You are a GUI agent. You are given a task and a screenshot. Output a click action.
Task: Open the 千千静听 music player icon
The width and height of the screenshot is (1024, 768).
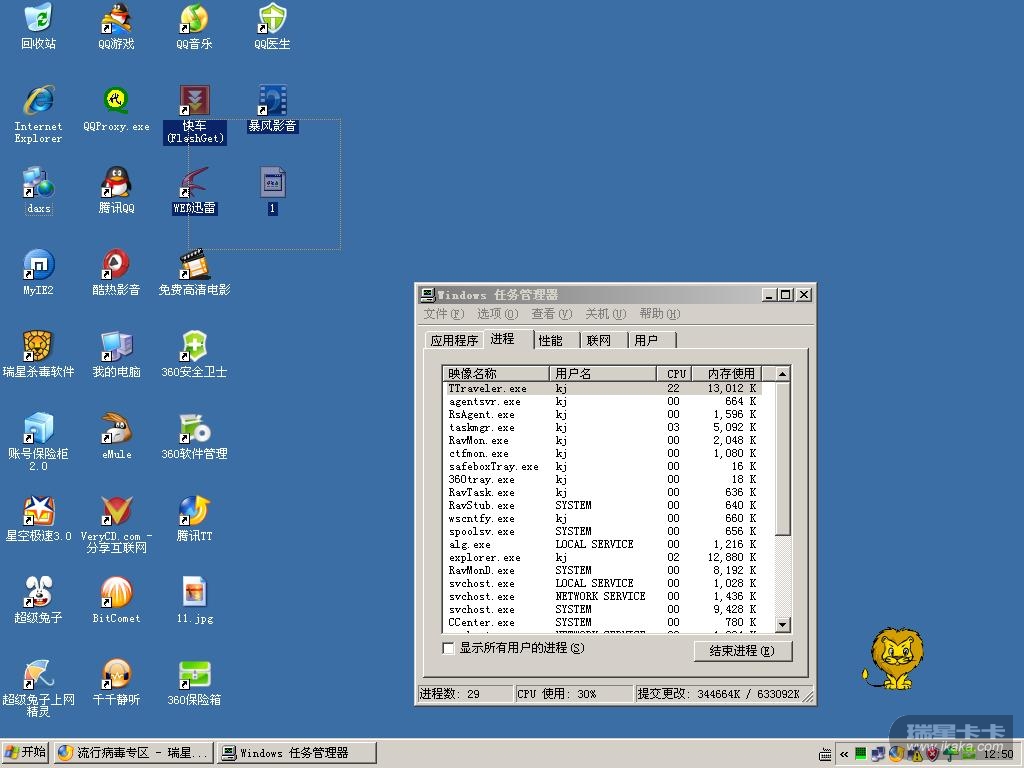pyautogui.click(x=116, y=675)
